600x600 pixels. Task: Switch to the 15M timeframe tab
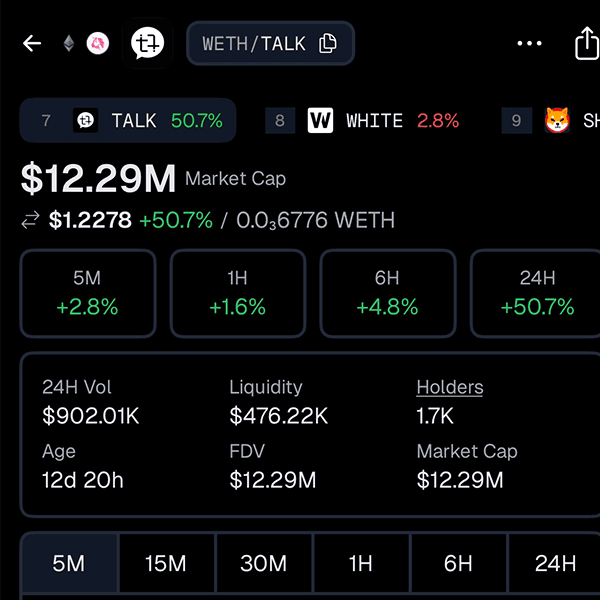click(x=167, y=563)
